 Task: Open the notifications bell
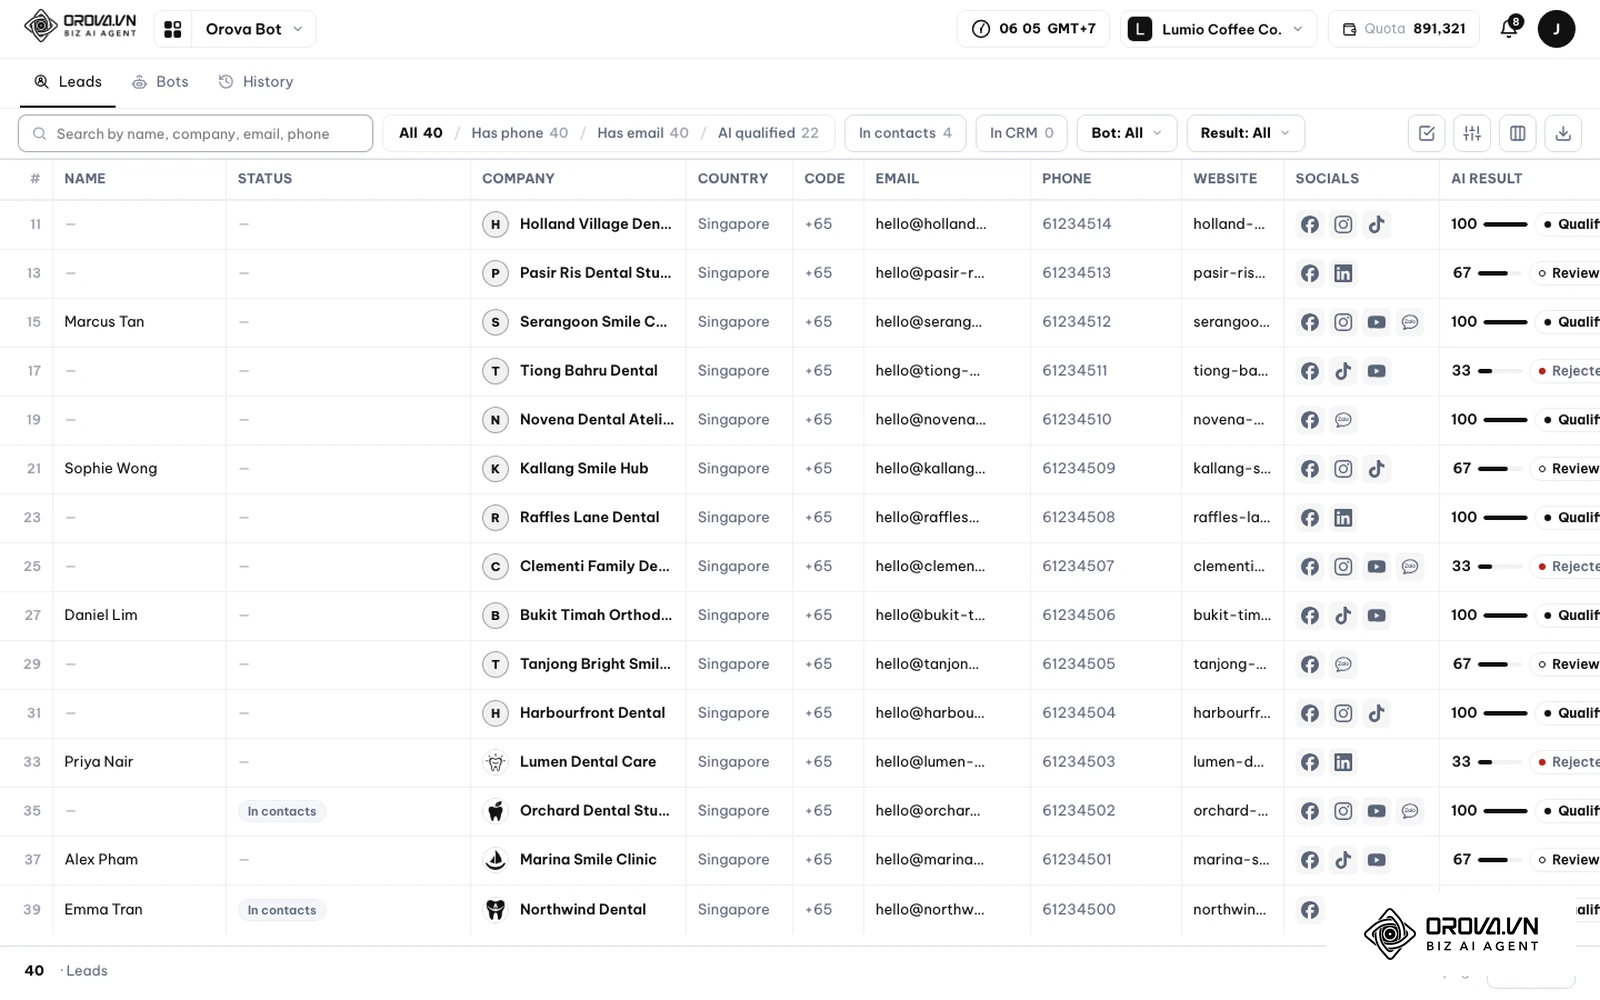1510,29
